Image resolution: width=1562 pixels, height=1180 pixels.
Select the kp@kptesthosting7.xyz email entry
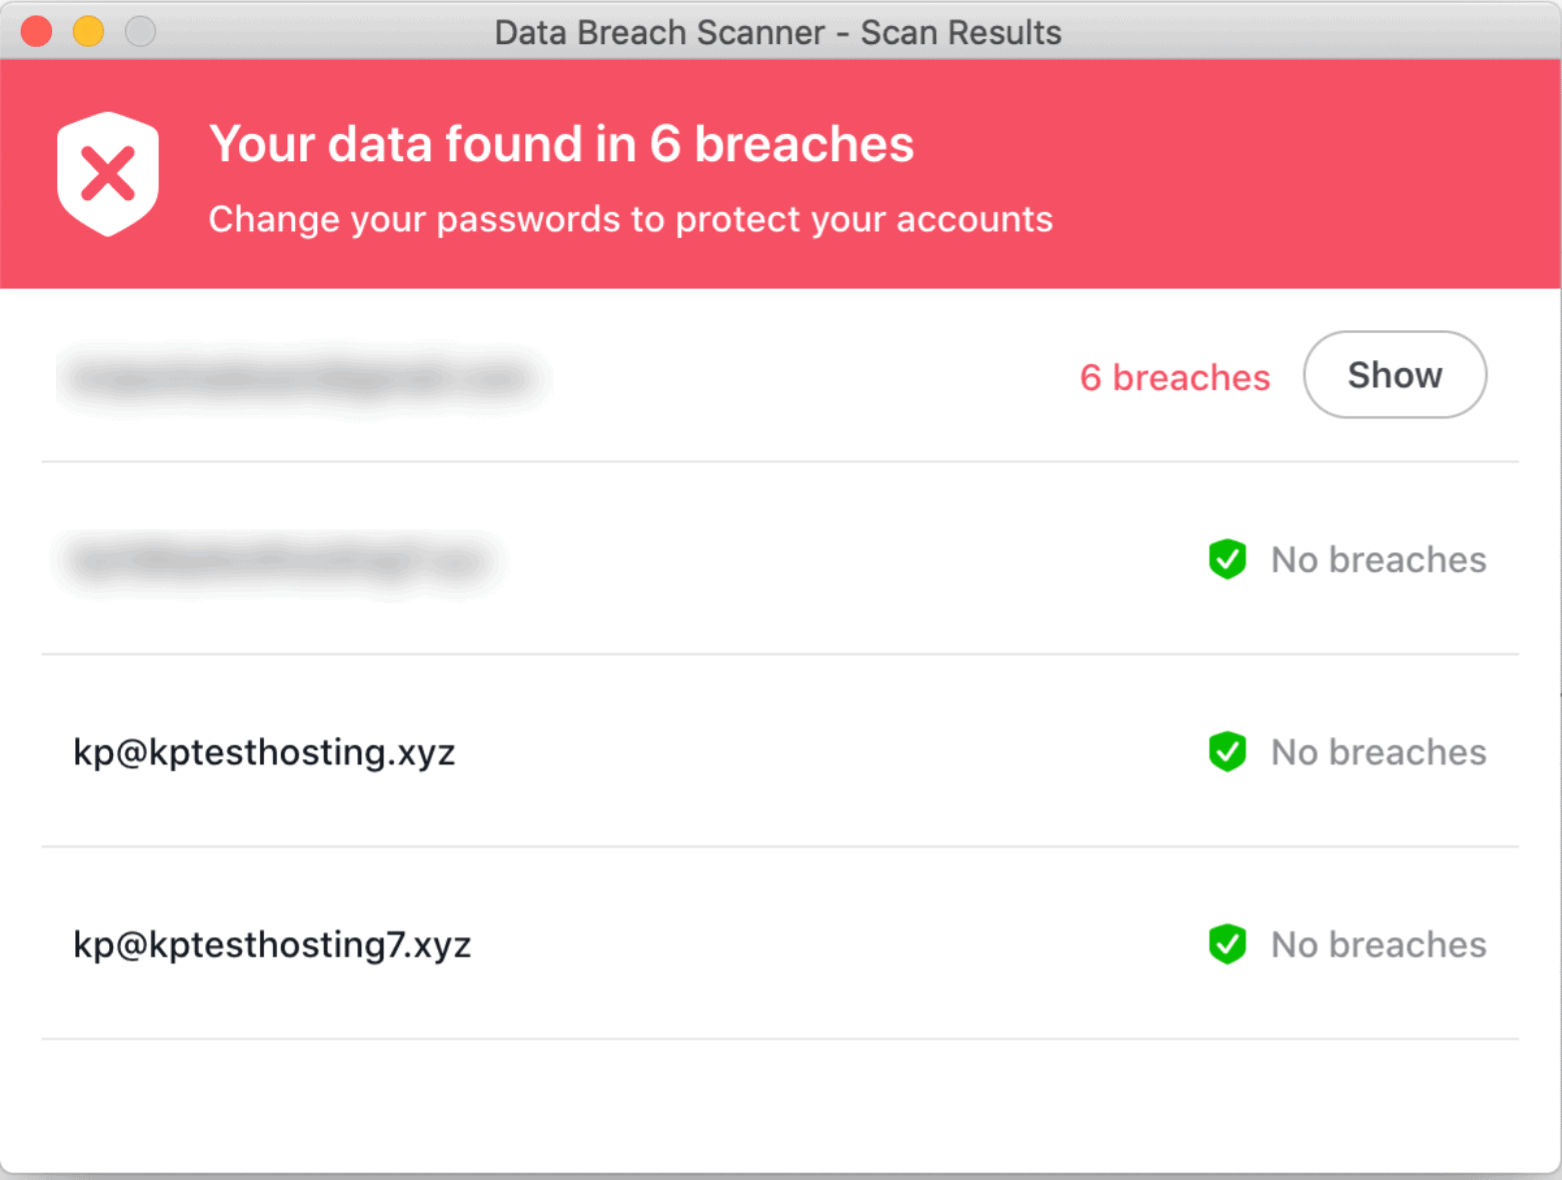pos(272,944)
